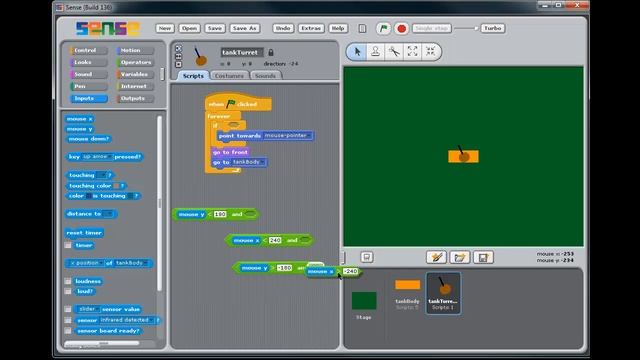Click the tankTurret sprite name field

tap(242, 53)
